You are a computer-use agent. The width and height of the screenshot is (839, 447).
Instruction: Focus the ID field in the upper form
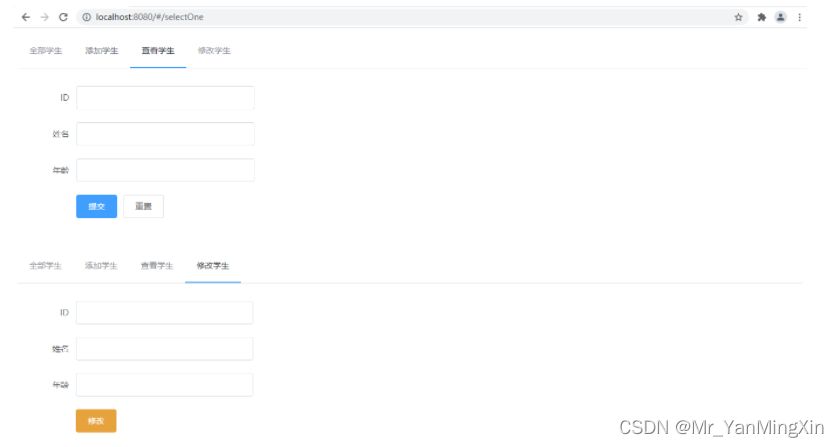165,98
